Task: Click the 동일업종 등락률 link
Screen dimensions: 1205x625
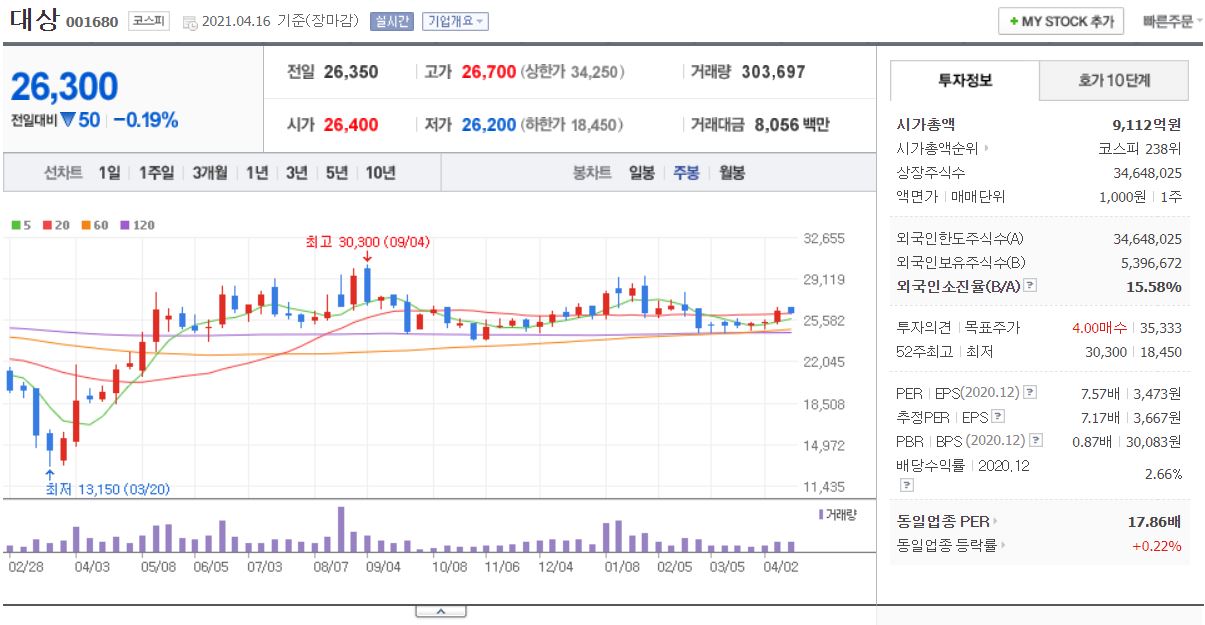Action: [947, 546]
